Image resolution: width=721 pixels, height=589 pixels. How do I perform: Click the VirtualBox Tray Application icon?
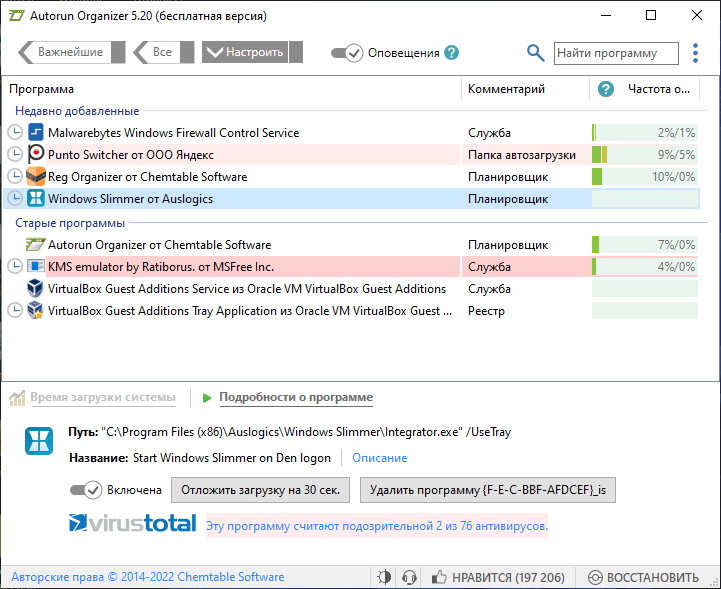[35, 311]
